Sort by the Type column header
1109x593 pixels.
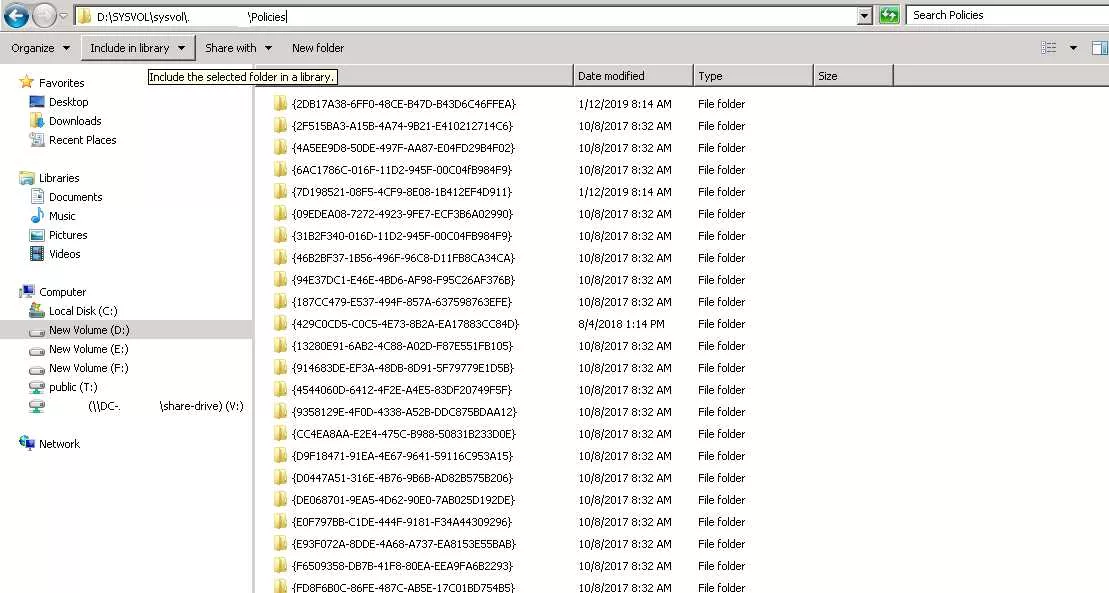pyautogui.click(x=753, y=76)
